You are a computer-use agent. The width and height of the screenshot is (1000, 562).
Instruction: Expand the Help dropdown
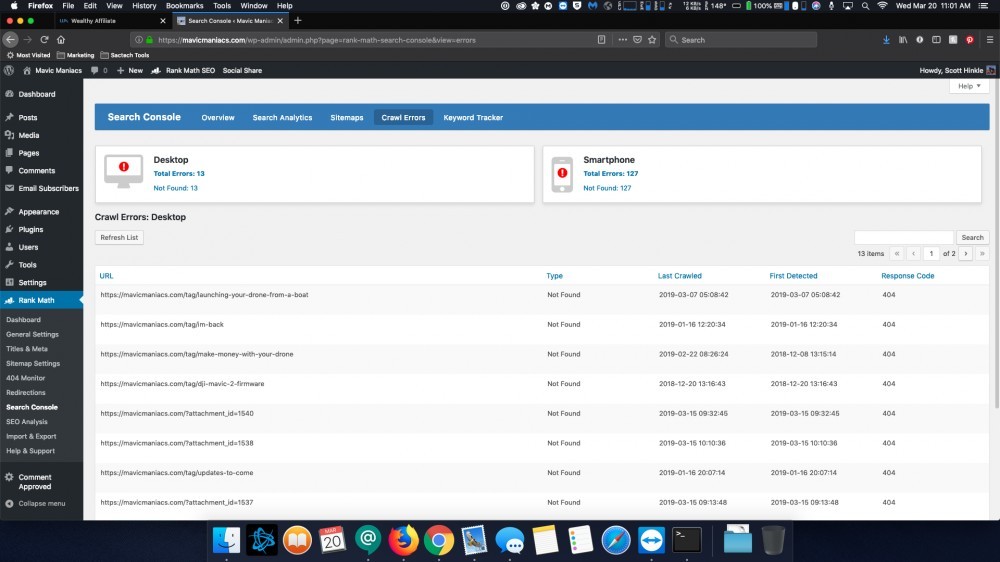pos(969,85)
